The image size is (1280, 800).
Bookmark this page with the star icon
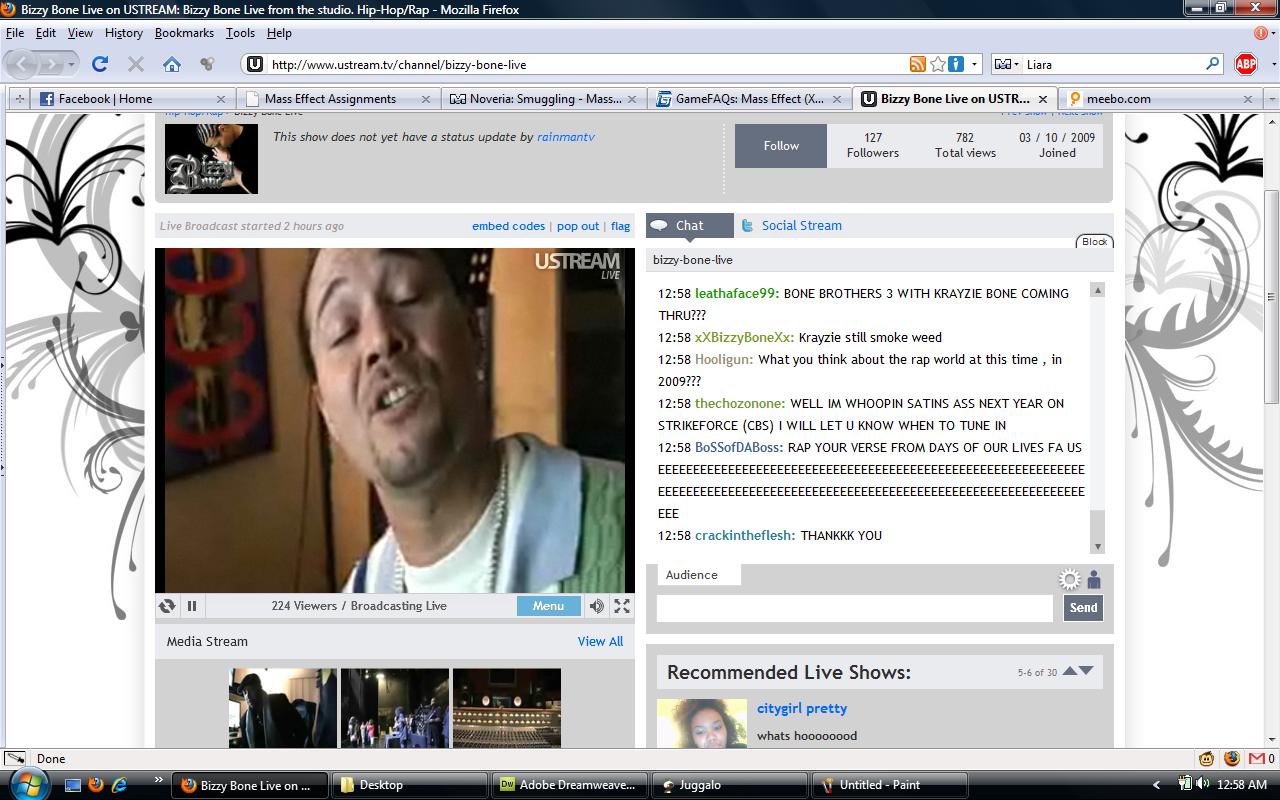click(937, 64)
